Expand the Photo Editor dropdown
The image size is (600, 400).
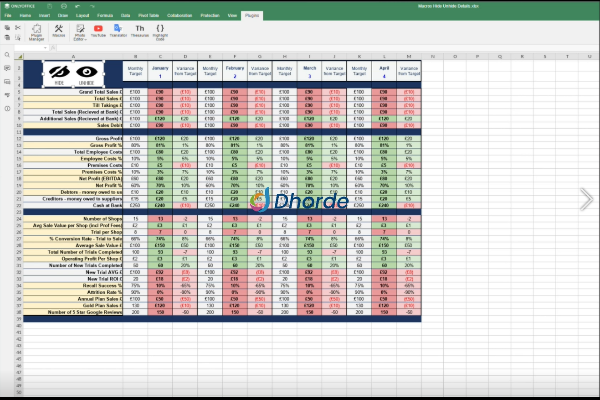79,38
